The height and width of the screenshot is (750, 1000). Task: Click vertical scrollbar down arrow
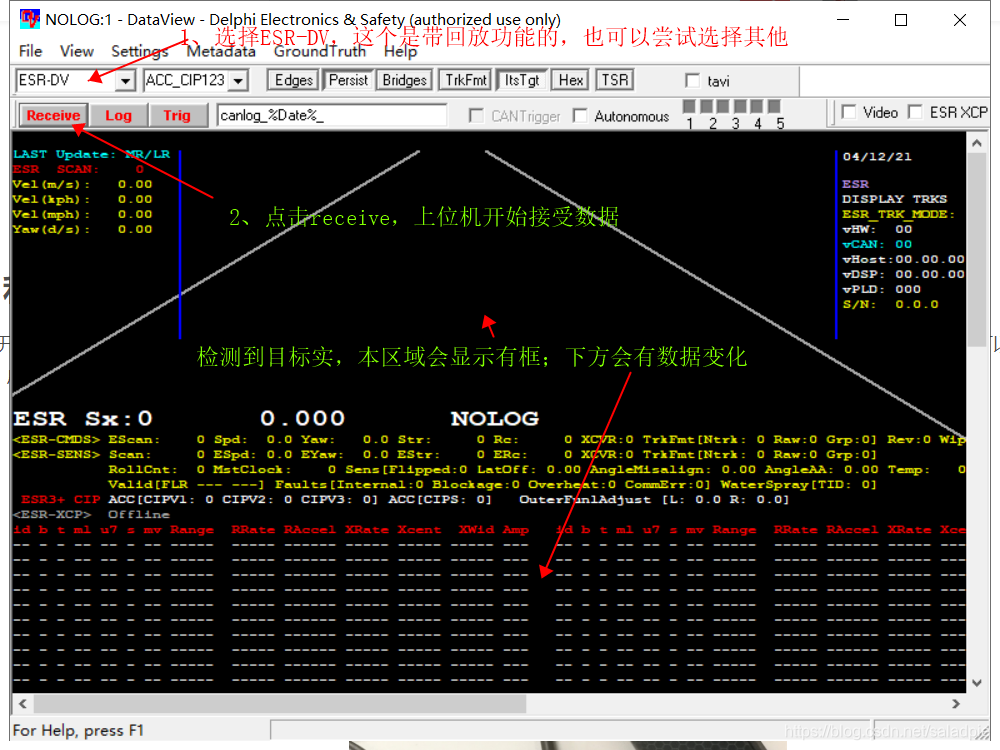(976, 682)
